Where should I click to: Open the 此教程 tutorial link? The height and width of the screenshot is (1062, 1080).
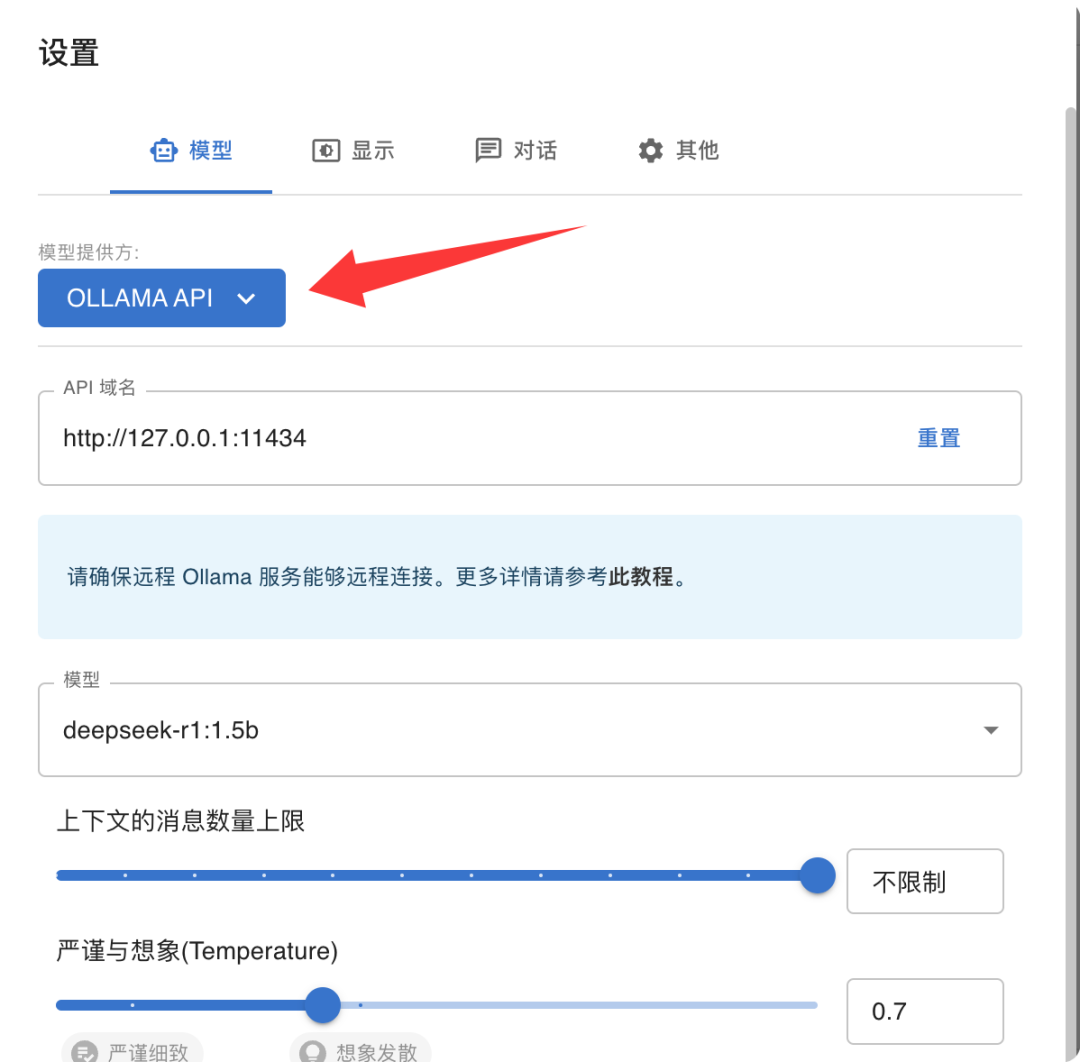coord(641,576)
